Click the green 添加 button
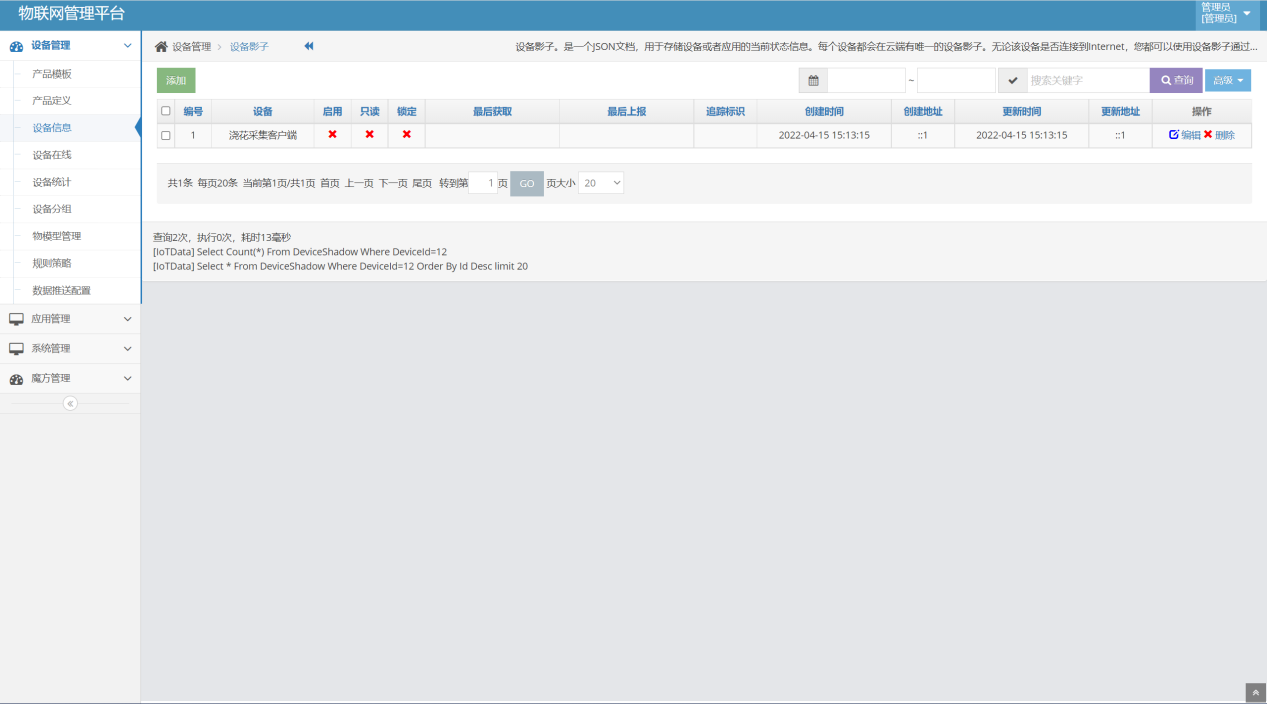1267x704 pixels. click(176, 80)
